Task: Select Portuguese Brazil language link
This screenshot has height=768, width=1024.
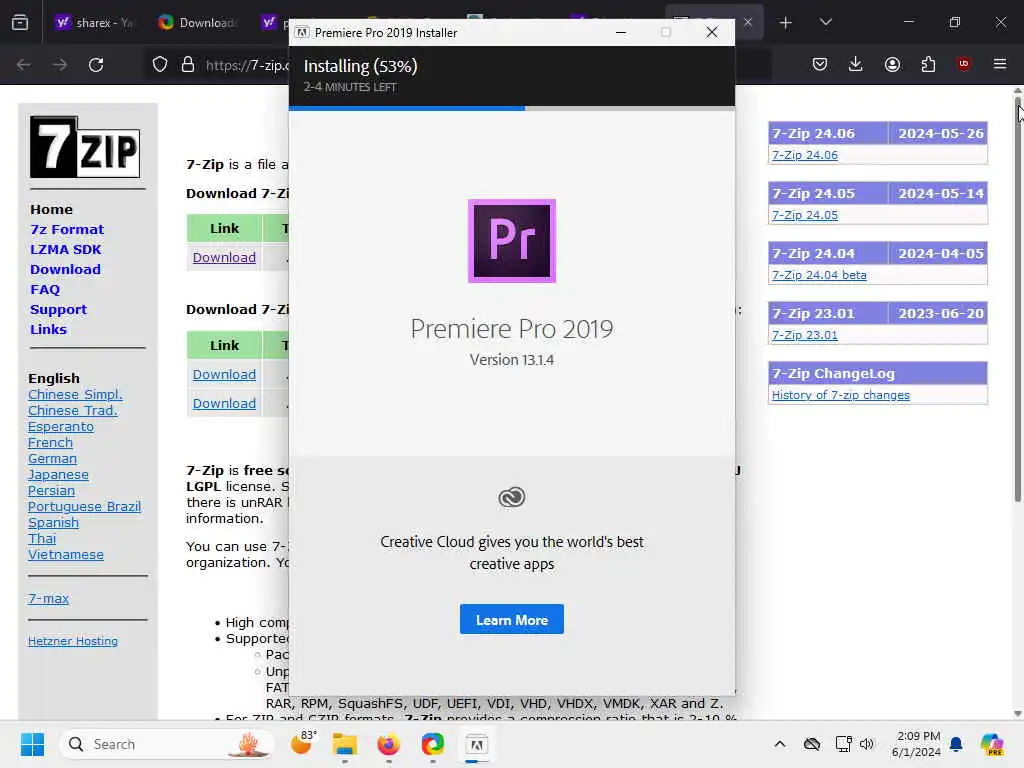Action: 84,507
